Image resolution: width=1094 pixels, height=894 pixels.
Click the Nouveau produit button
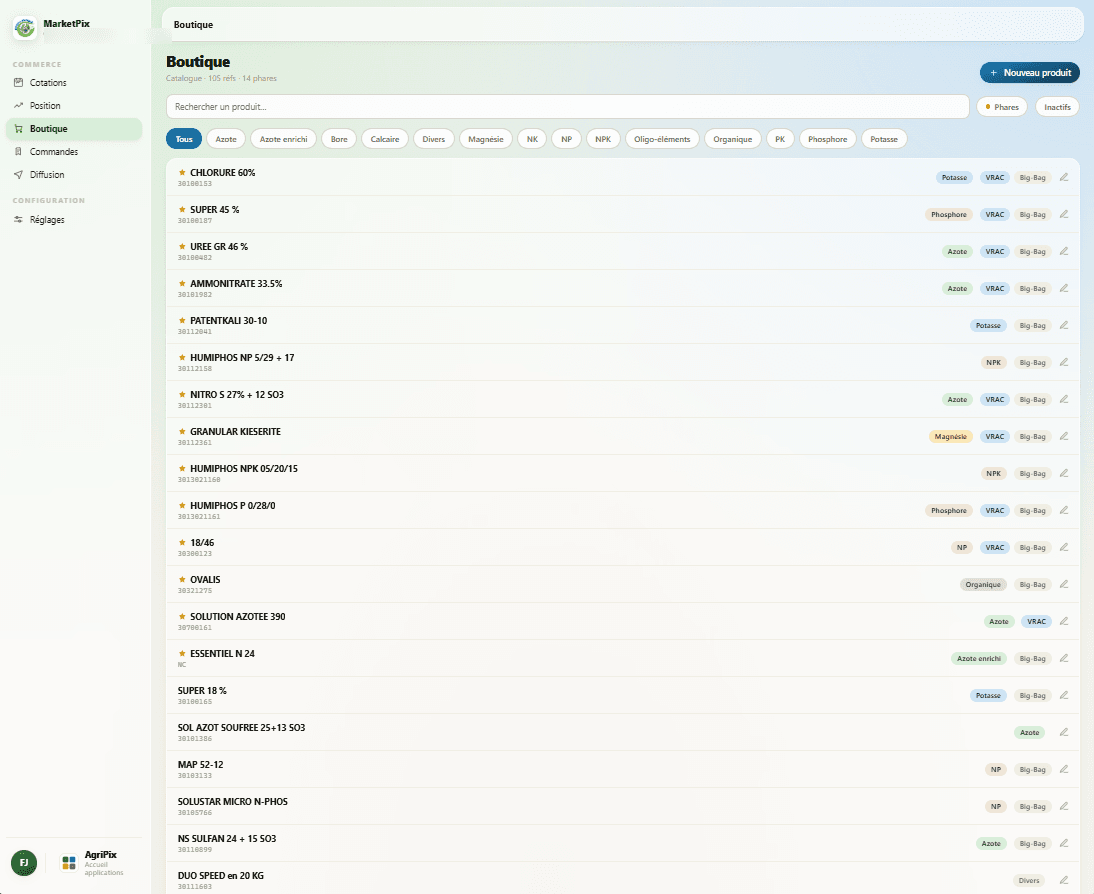1030,73
